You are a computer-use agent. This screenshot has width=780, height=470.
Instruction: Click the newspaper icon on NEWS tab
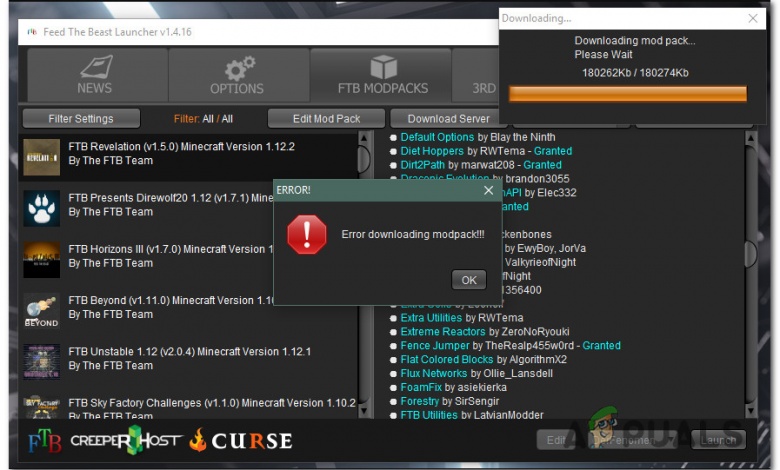click(x=96, y=67)
